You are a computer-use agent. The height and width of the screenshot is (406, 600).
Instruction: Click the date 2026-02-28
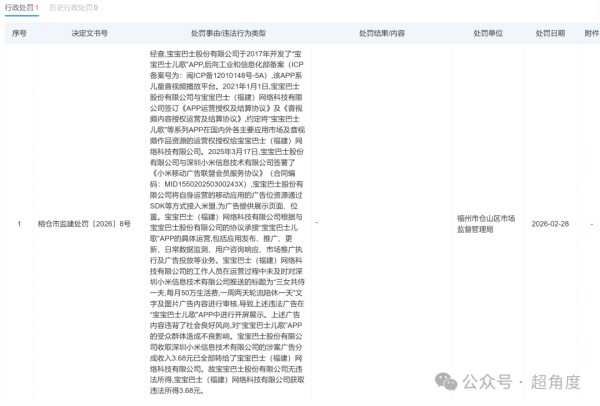pos(550,224)
